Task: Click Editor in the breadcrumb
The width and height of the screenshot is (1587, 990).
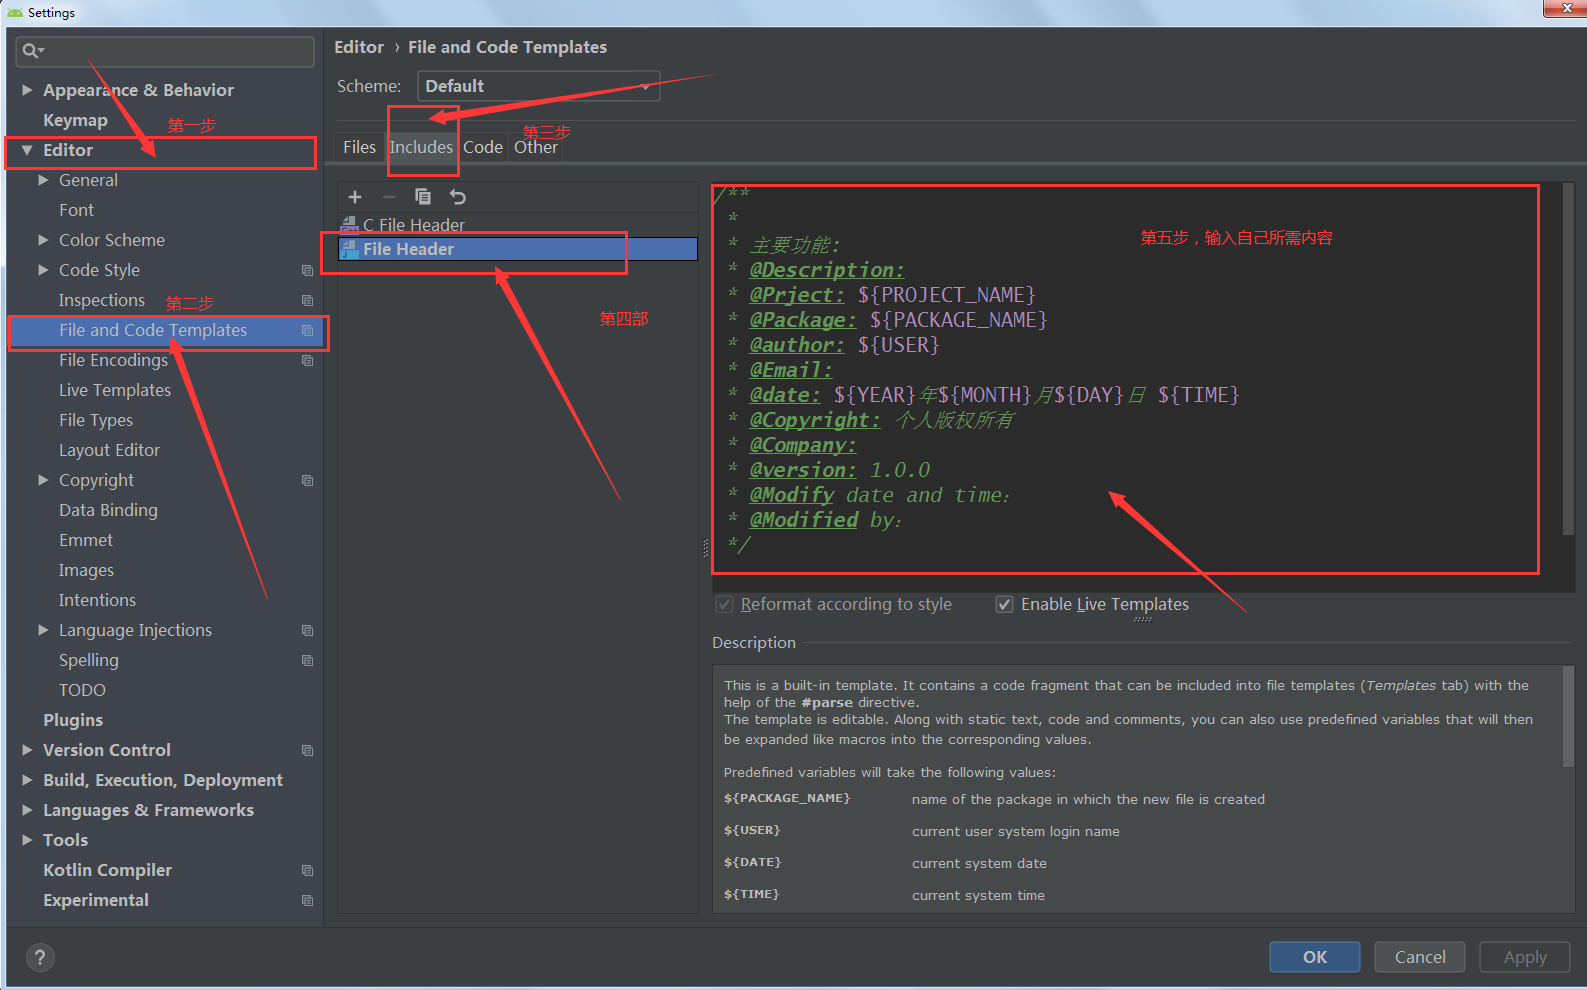Action: tap(359, 47)
